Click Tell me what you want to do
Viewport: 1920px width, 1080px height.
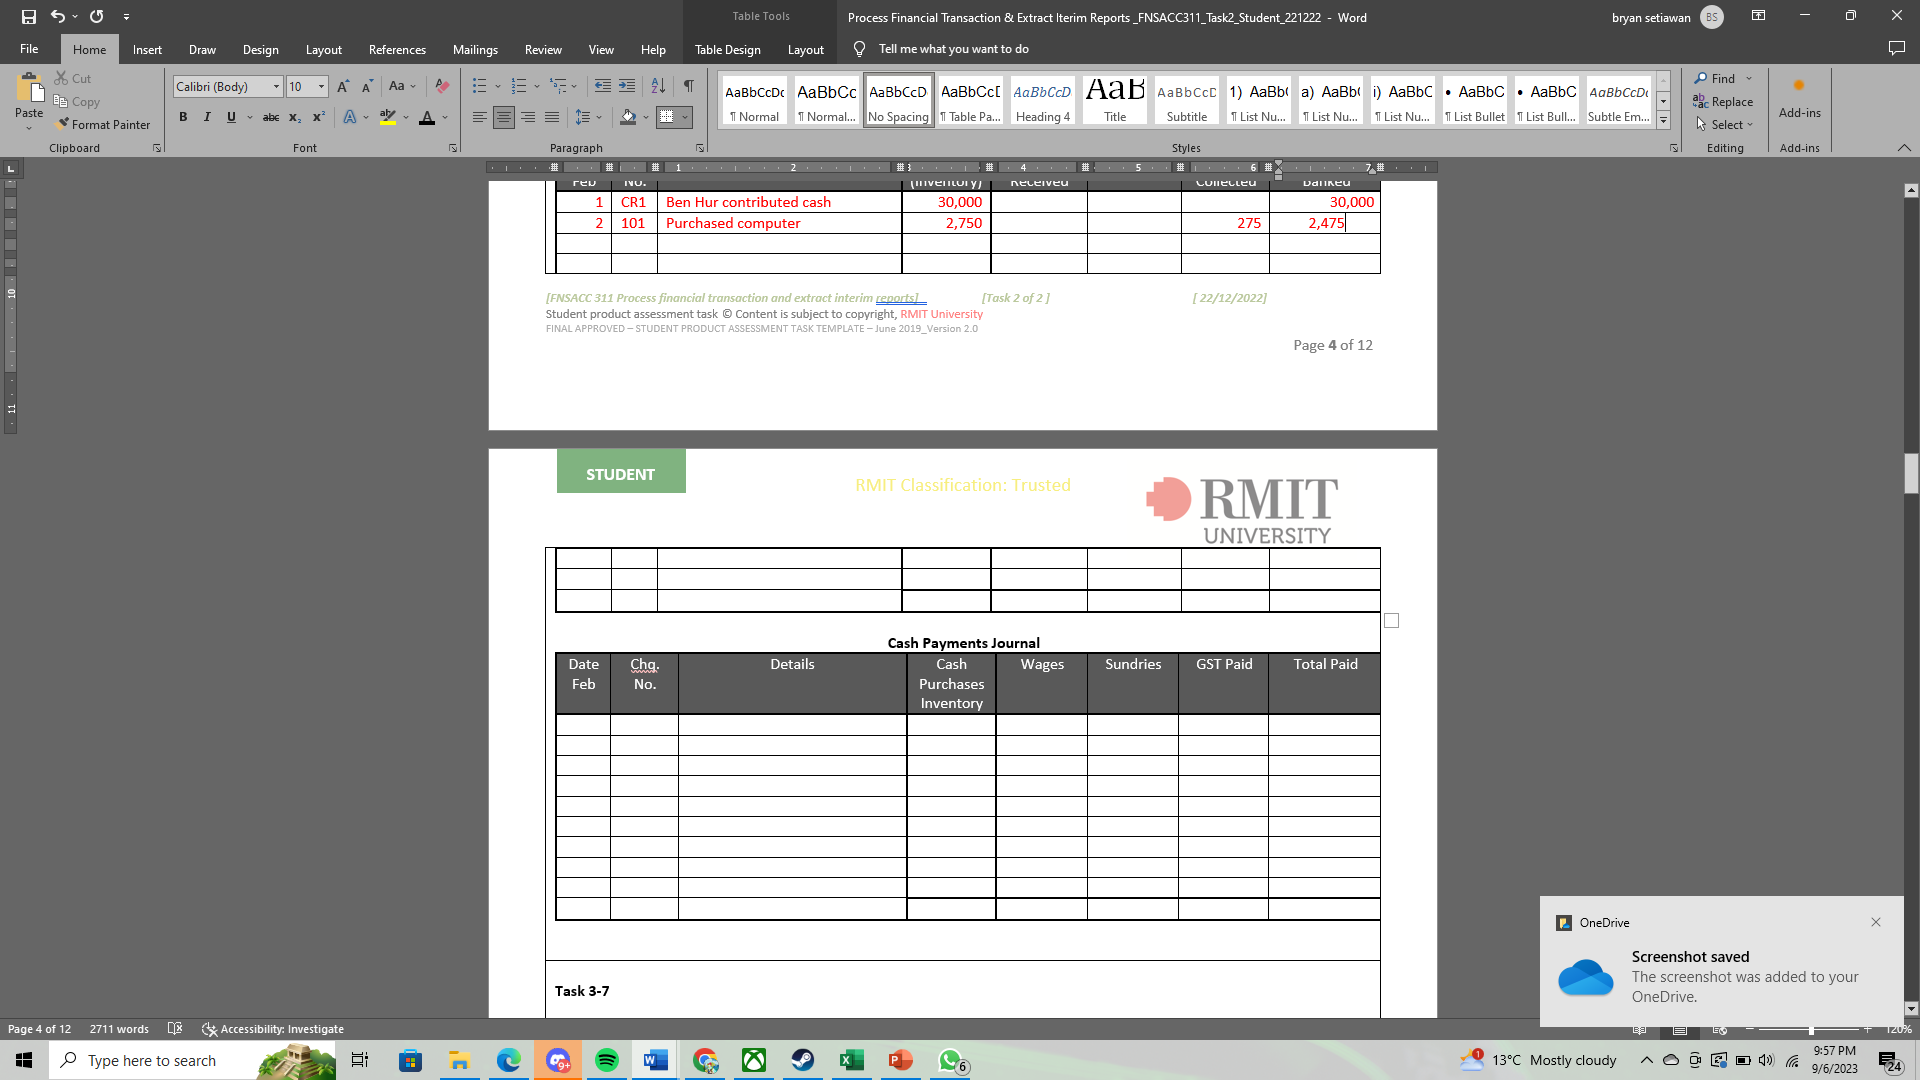click(x=954, y=48)
